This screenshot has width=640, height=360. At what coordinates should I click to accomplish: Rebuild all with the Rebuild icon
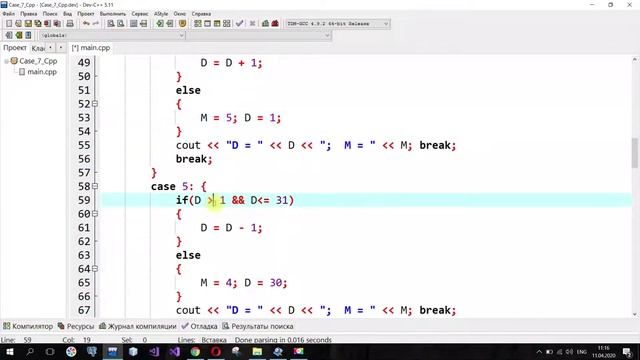point(227,24)
